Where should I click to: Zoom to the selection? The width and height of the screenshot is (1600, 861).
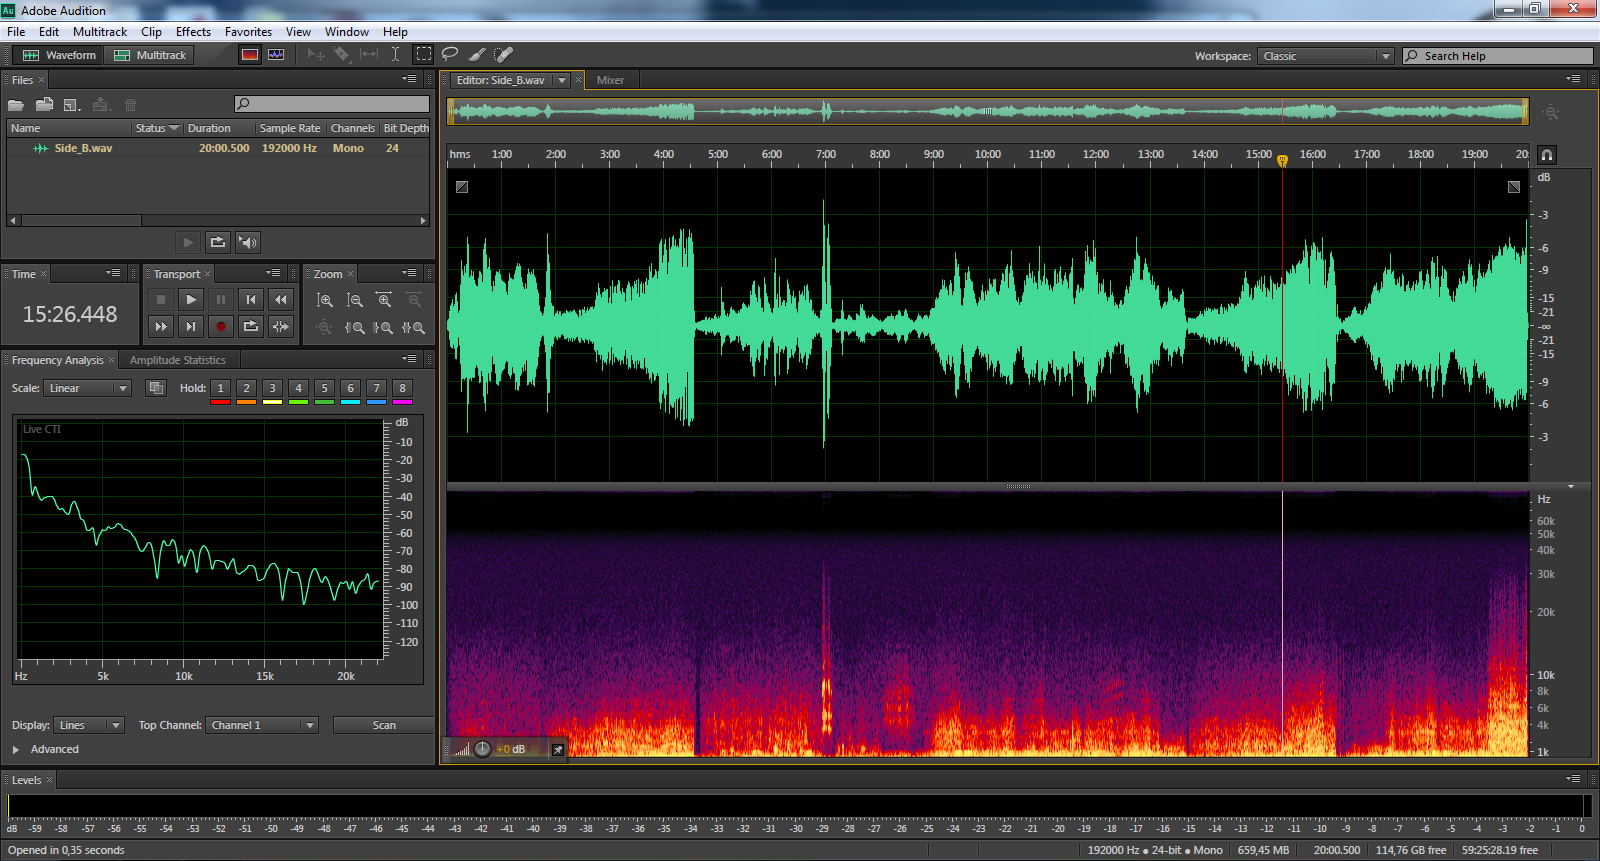click(414, 327)
